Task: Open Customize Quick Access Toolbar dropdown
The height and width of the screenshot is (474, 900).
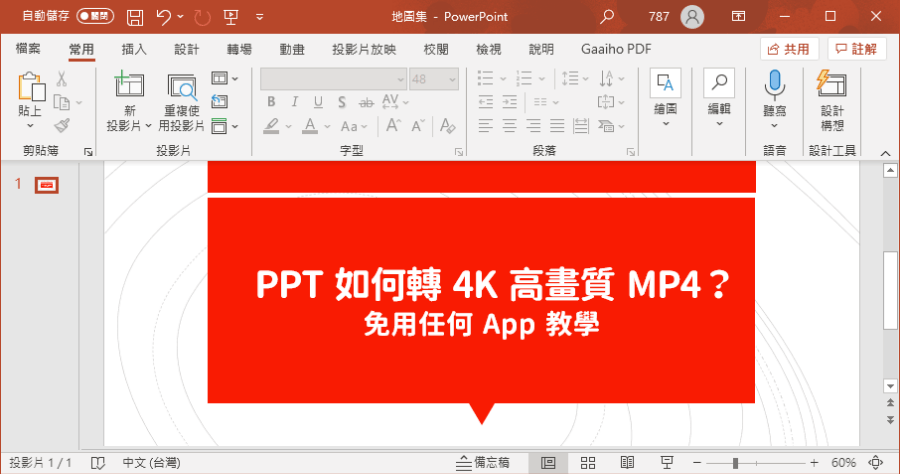Action: tap(259, 17)
